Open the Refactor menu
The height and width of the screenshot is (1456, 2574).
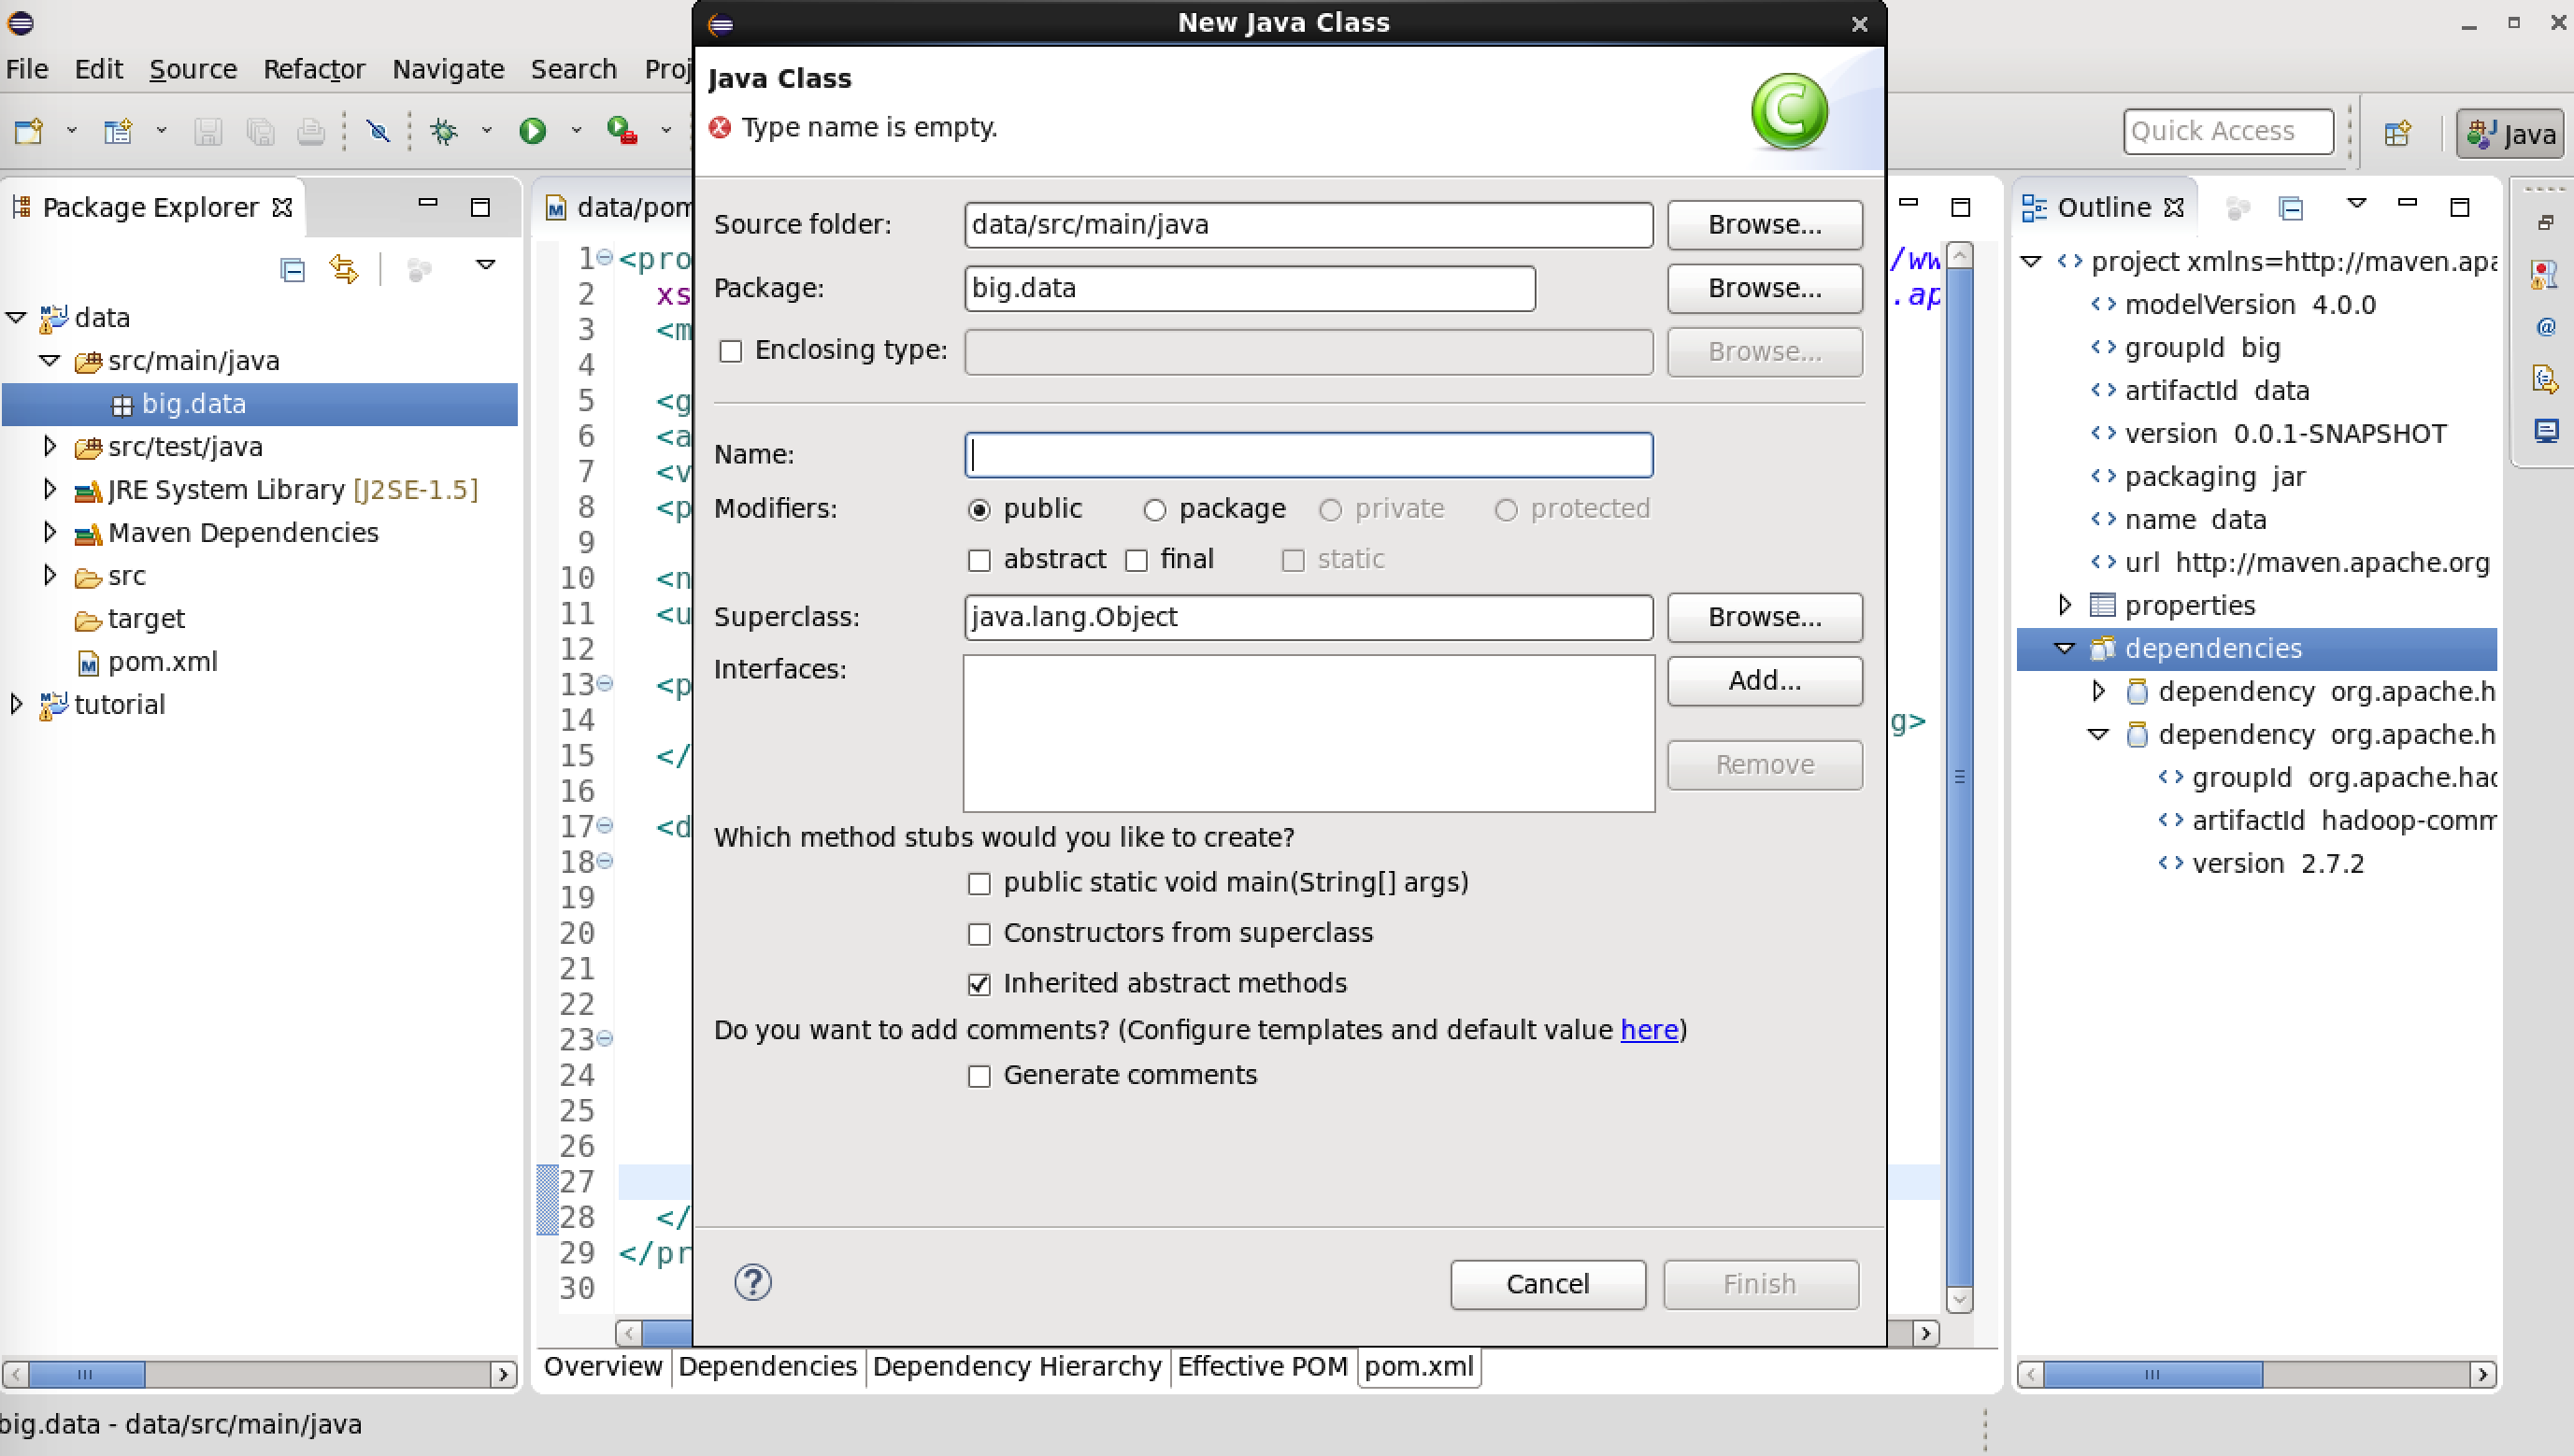point(313,69)
